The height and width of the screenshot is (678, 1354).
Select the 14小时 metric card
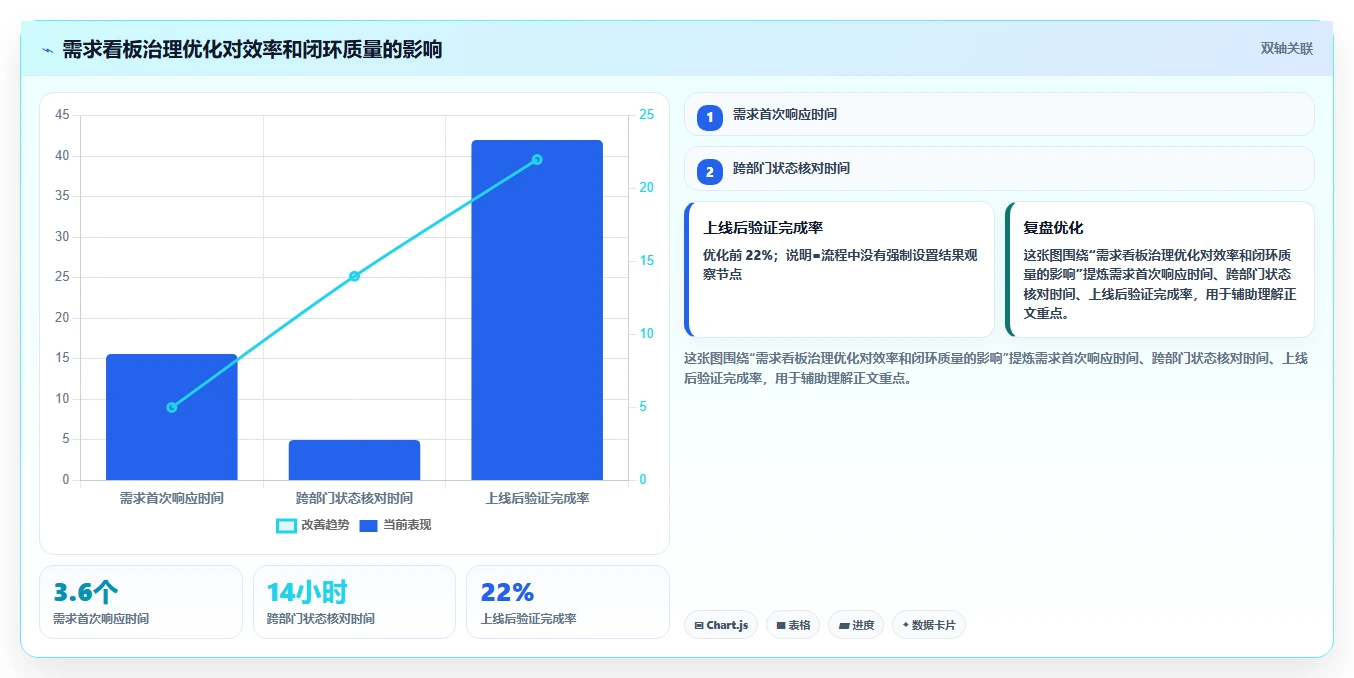tap(354, 602)
